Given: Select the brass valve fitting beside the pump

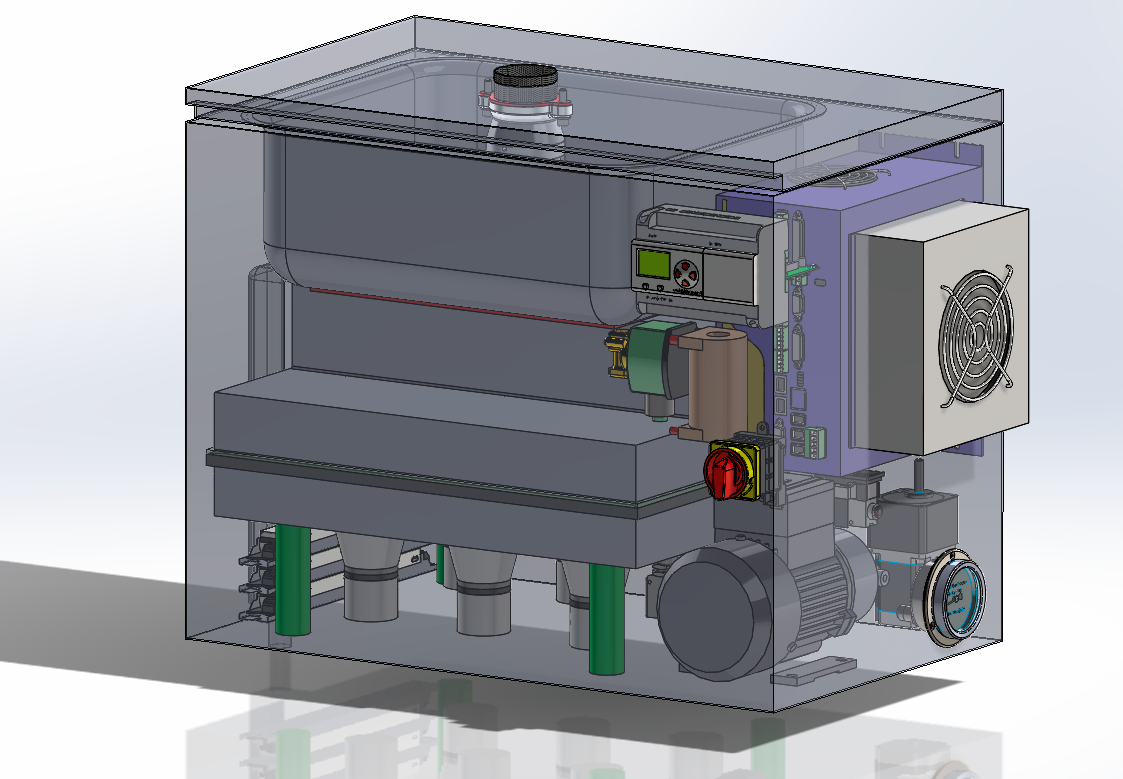Looking at the screenshot, I should coord(615,355).
